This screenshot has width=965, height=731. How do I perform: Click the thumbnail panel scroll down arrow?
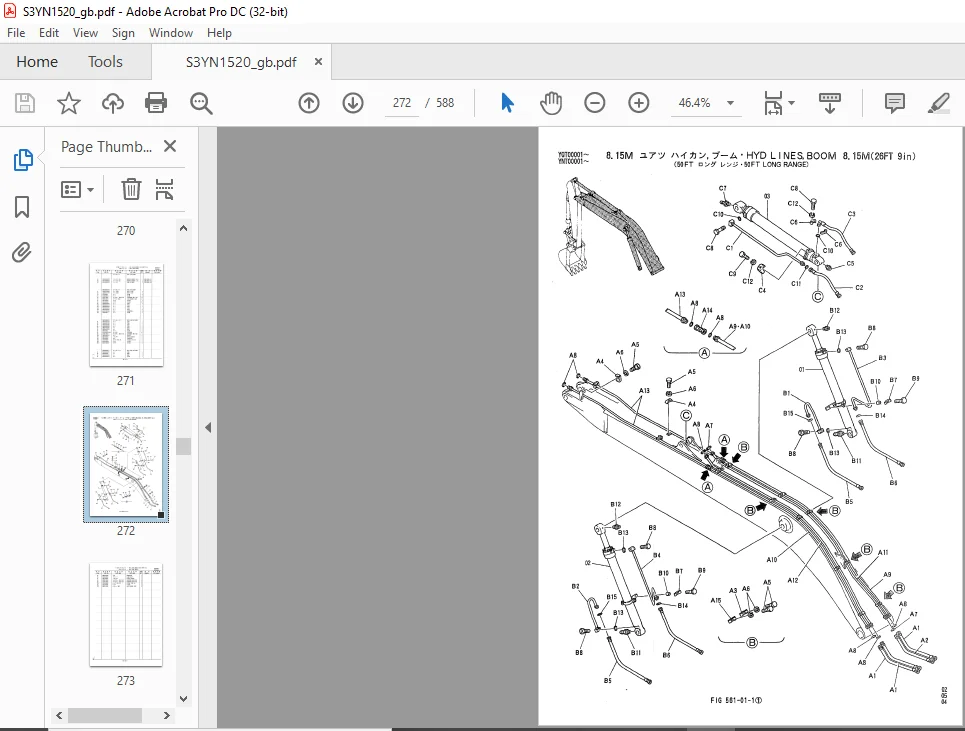(183, 698)
